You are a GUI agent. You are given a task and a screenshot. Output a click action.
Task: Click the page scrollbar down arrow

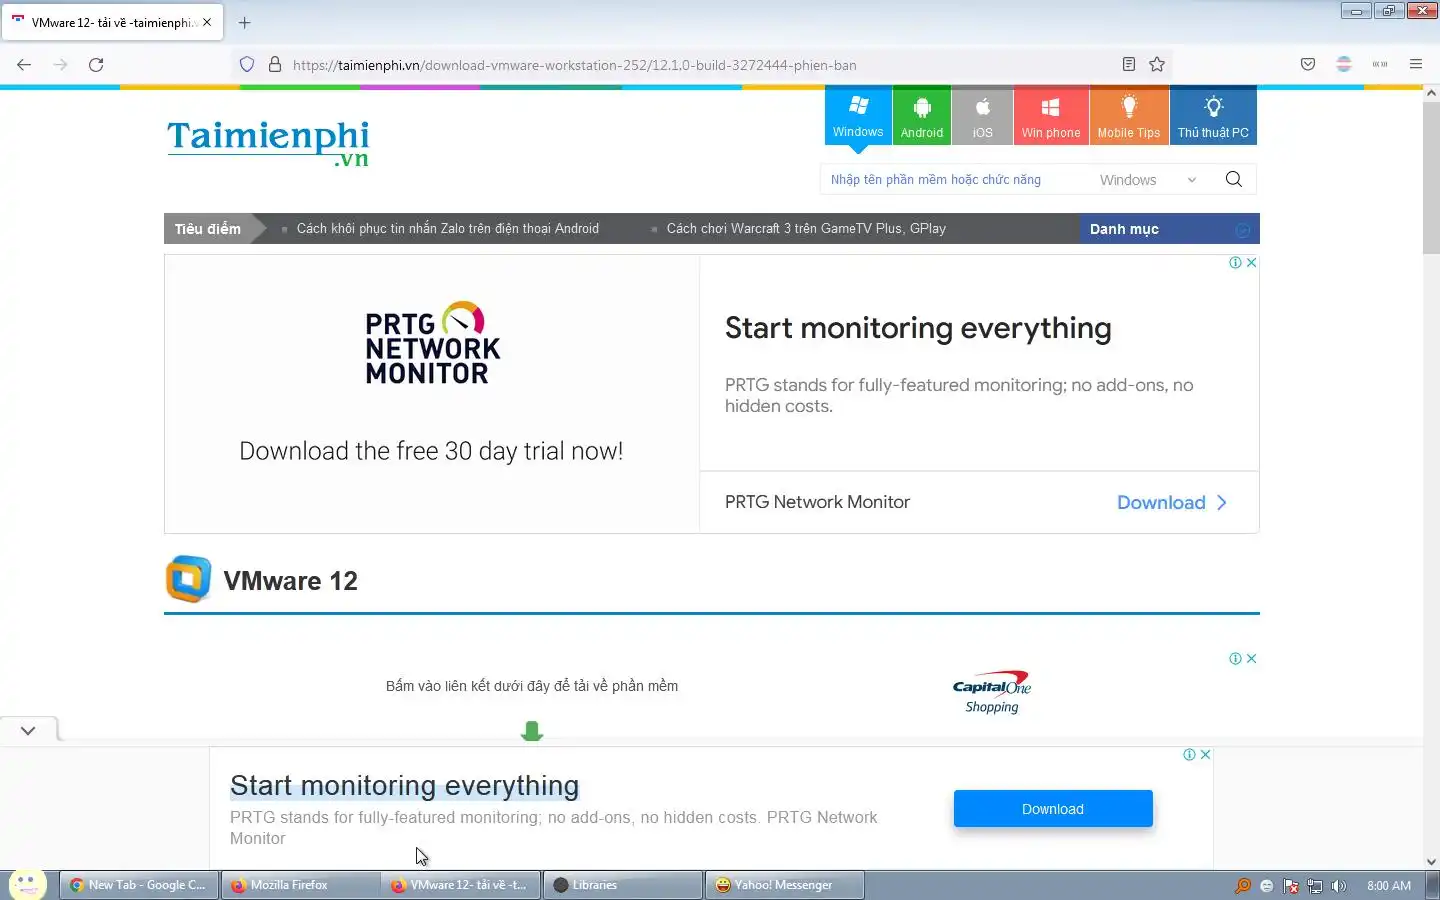[1431, 861]
